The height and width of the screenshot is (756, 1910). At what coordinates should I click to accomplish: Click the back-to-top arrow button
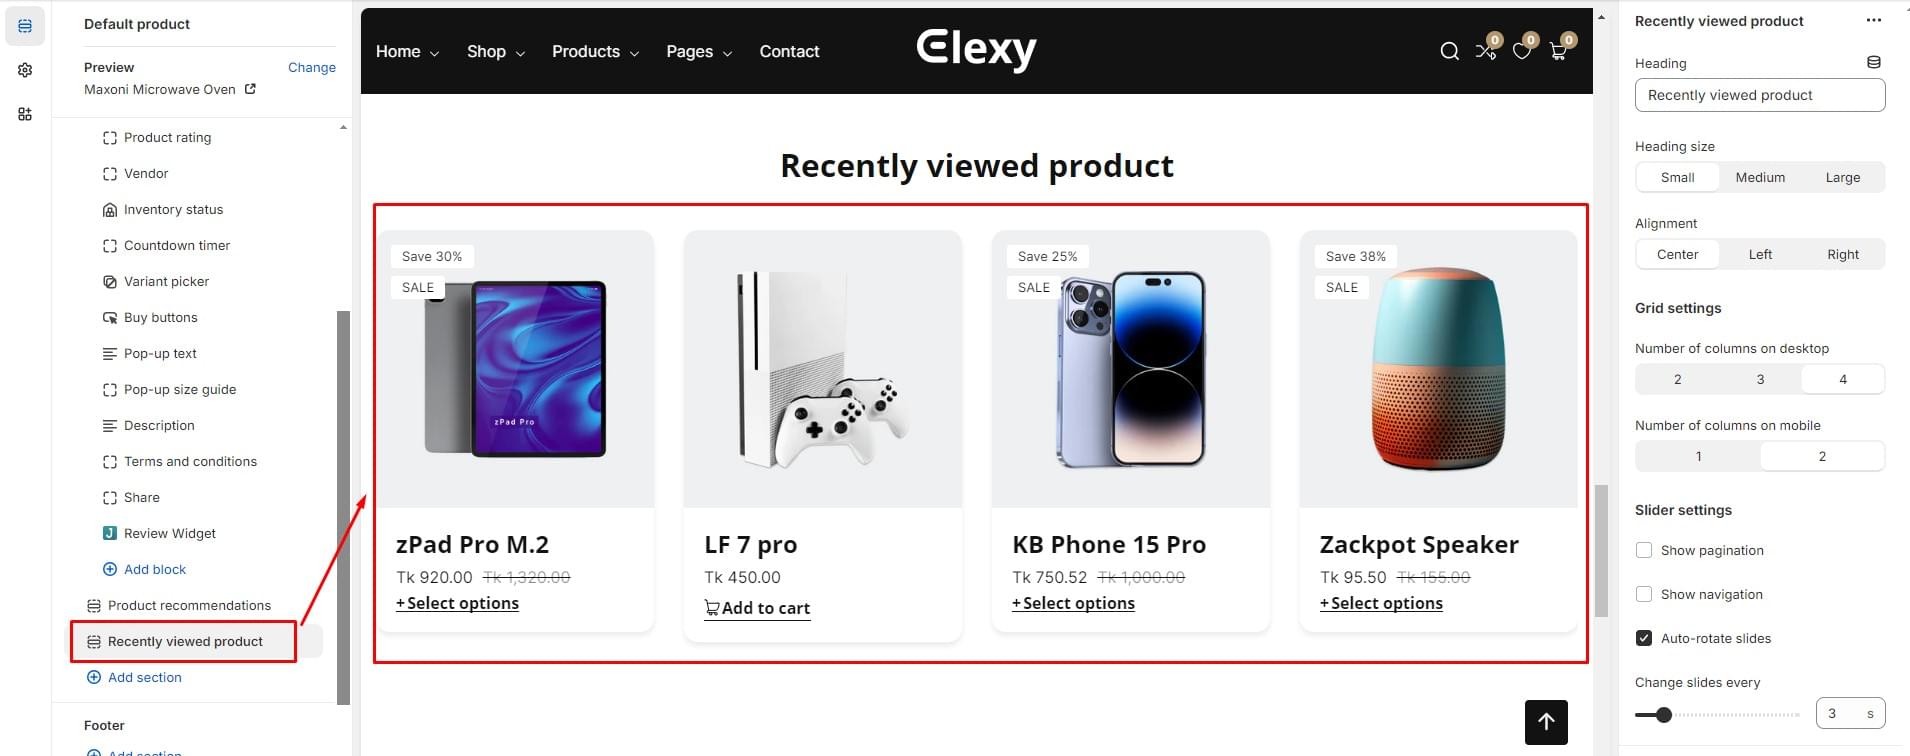tap(1546, 722)
